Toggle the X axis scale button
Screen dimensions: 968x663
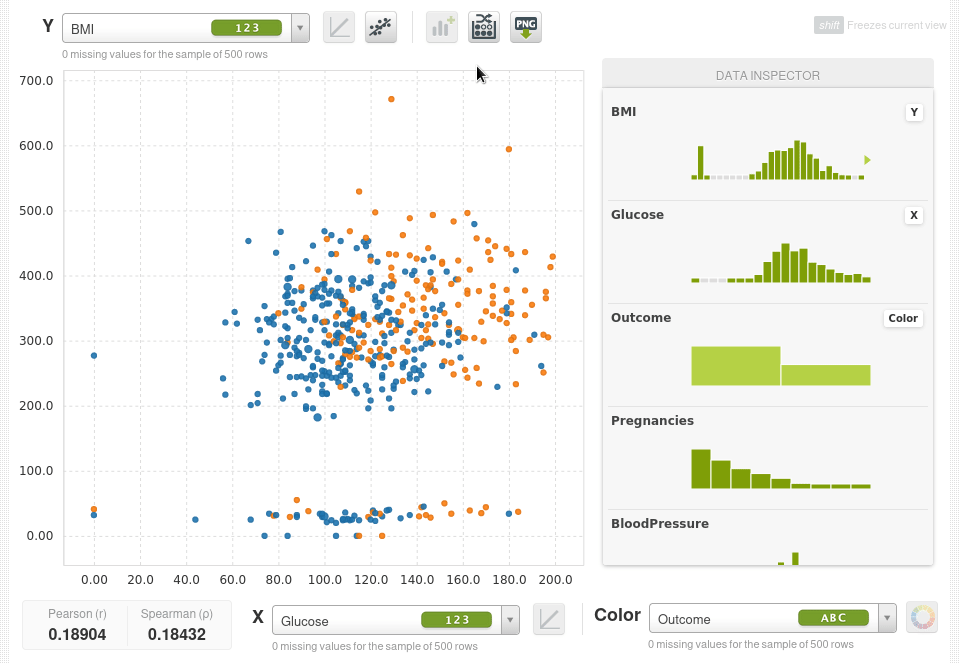(549, 619)
